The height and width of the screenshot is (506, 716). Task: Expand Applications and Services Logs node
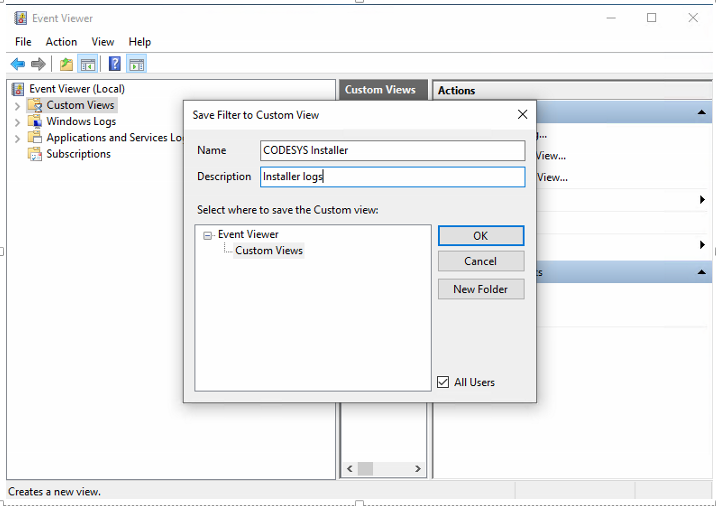[x=17, y=138]
